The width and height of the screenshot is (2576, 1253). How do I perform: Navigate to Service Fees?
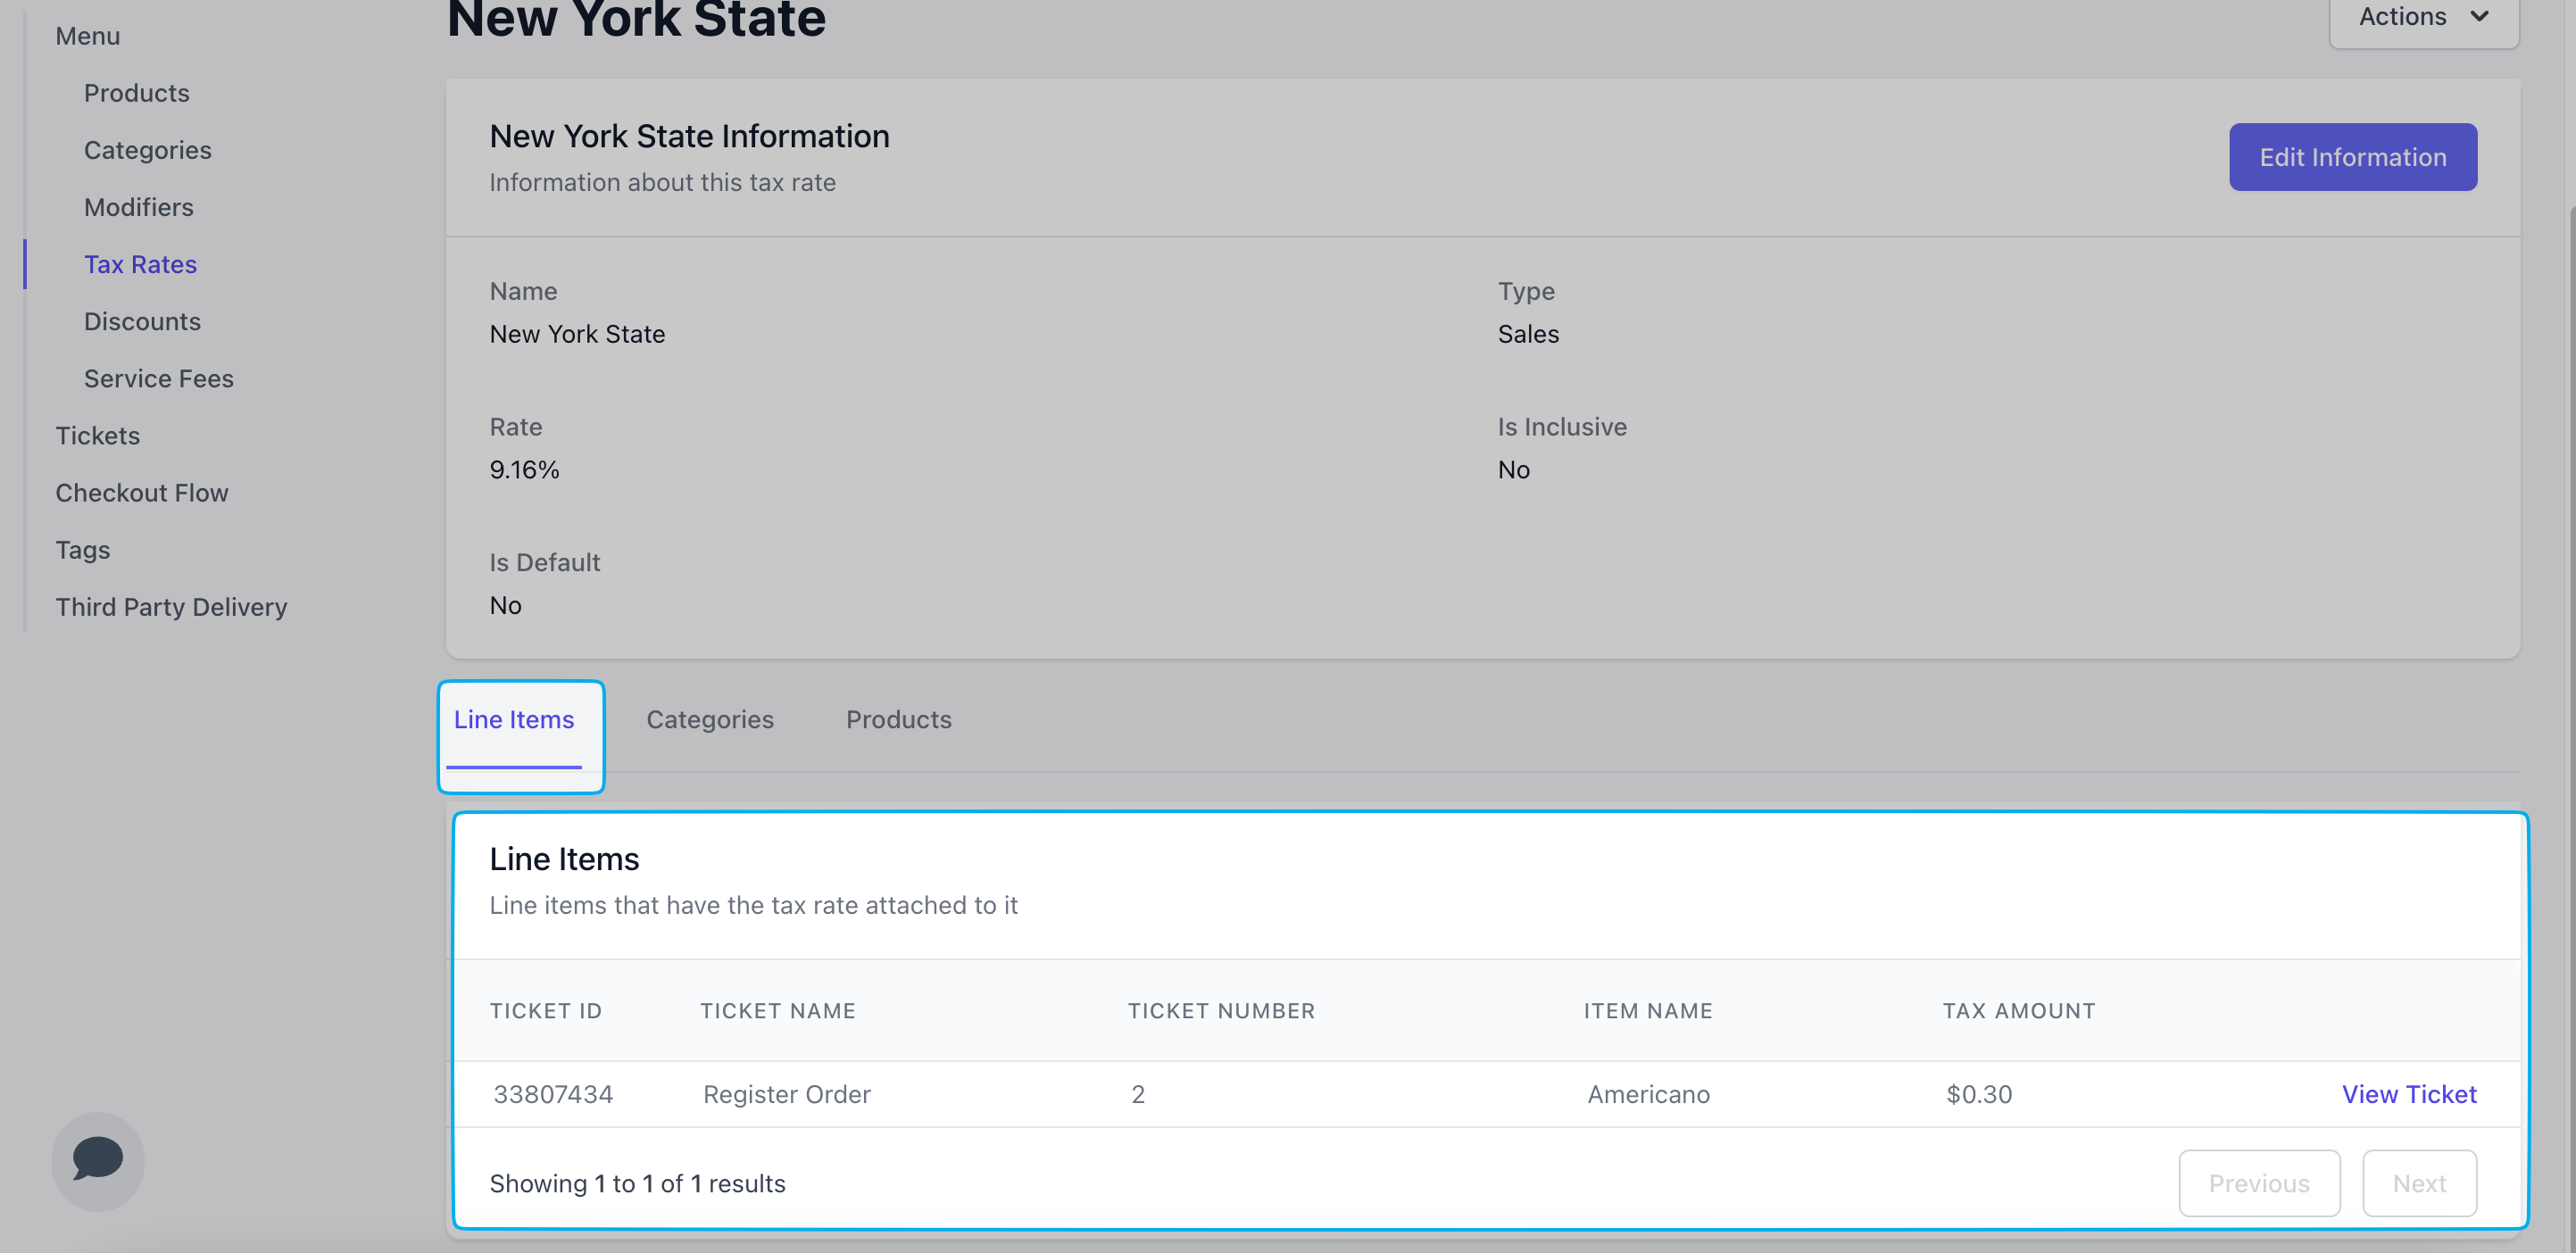tap(159, 378)
